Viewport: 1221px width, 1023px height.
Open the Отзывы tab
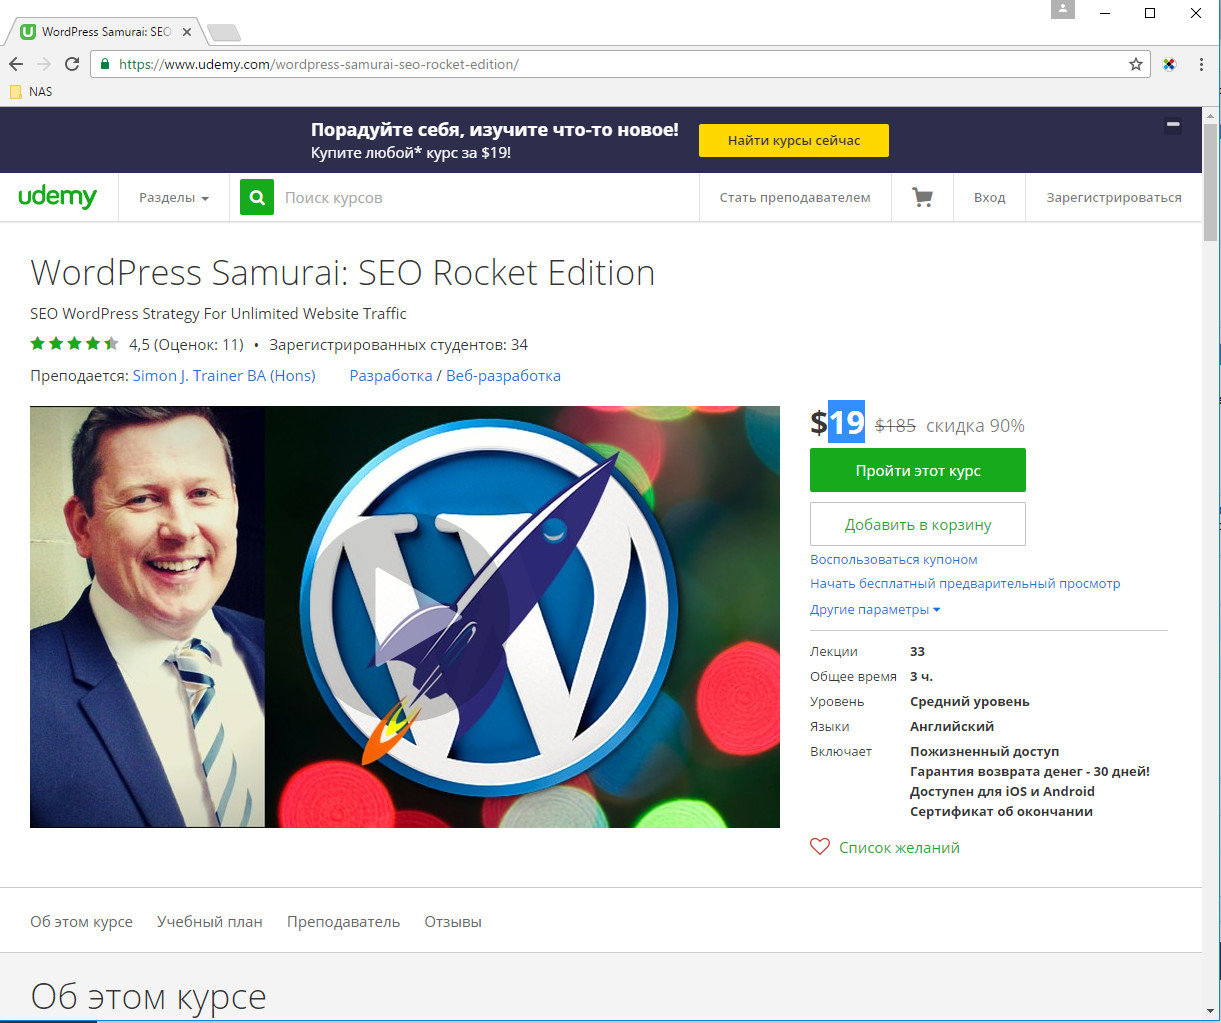(x=453, y=922)
